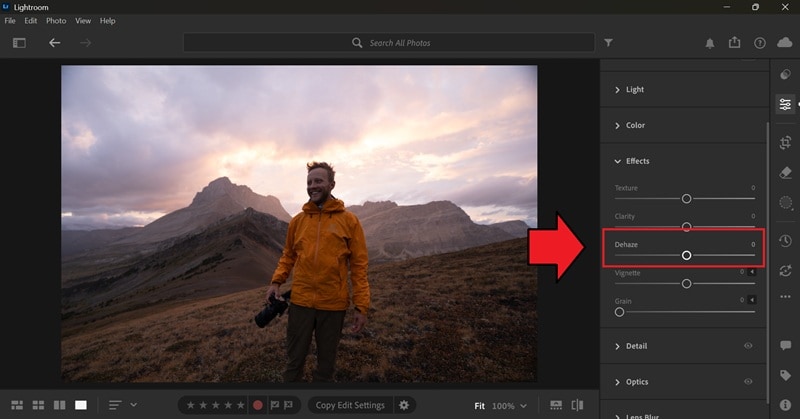Click the Fit zoom button
The width and height of the screenshot is (800, 419).
479,406
